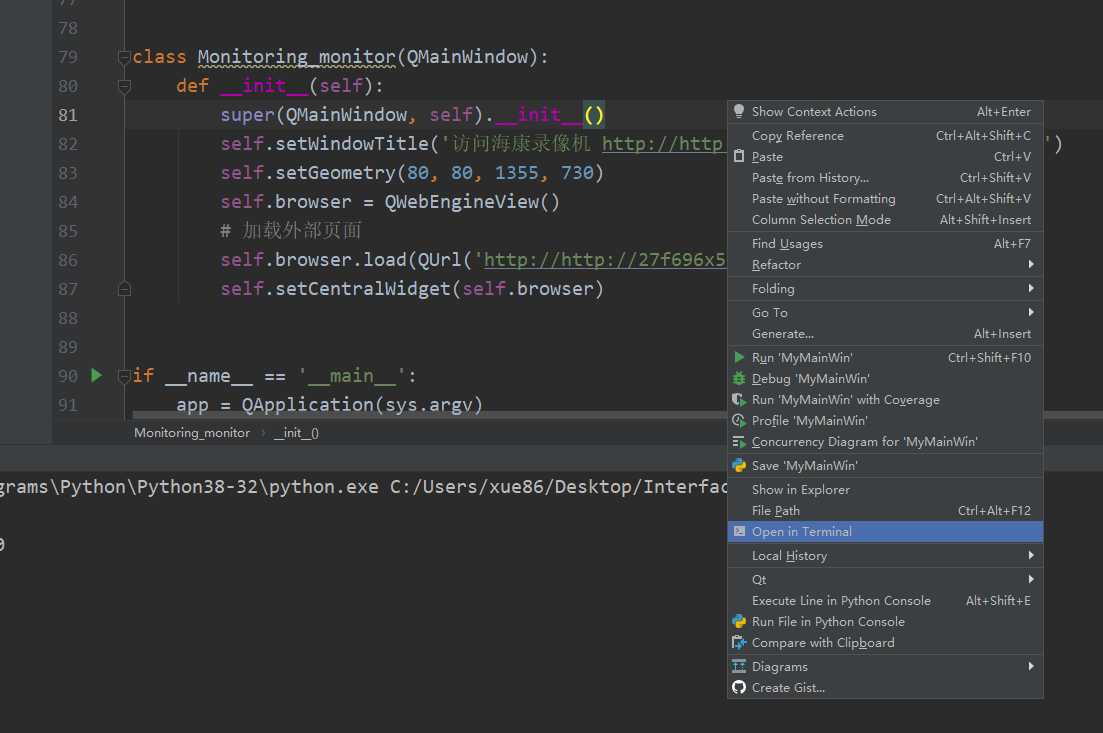Expand the Folding submenu arrow
1103x733 pixels.
coord(1031,288)
